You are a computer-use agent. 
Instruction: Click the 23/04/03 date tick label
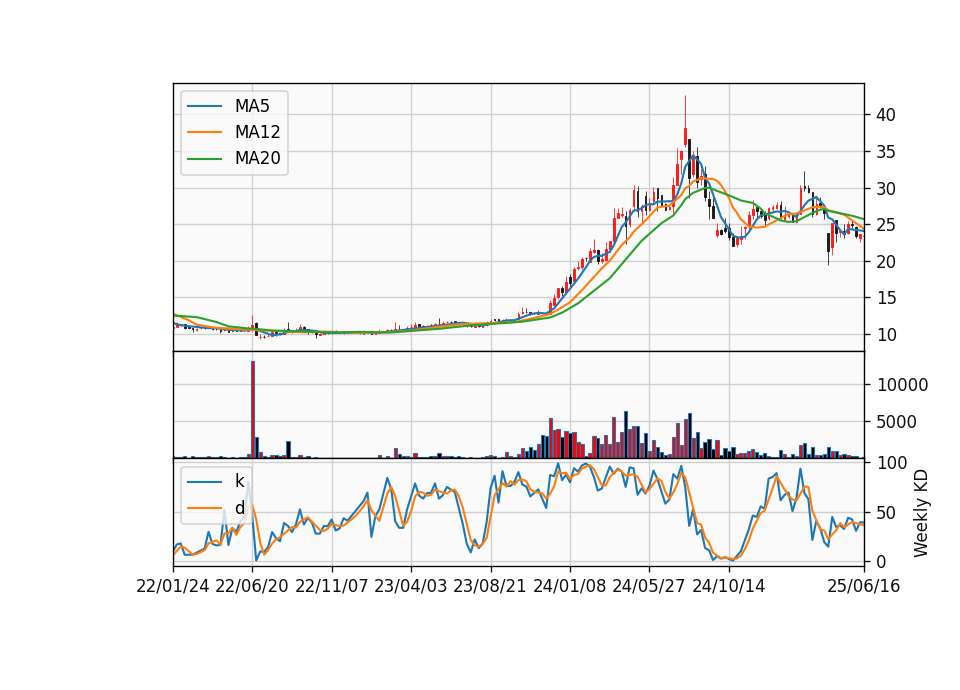click(411, 587)
